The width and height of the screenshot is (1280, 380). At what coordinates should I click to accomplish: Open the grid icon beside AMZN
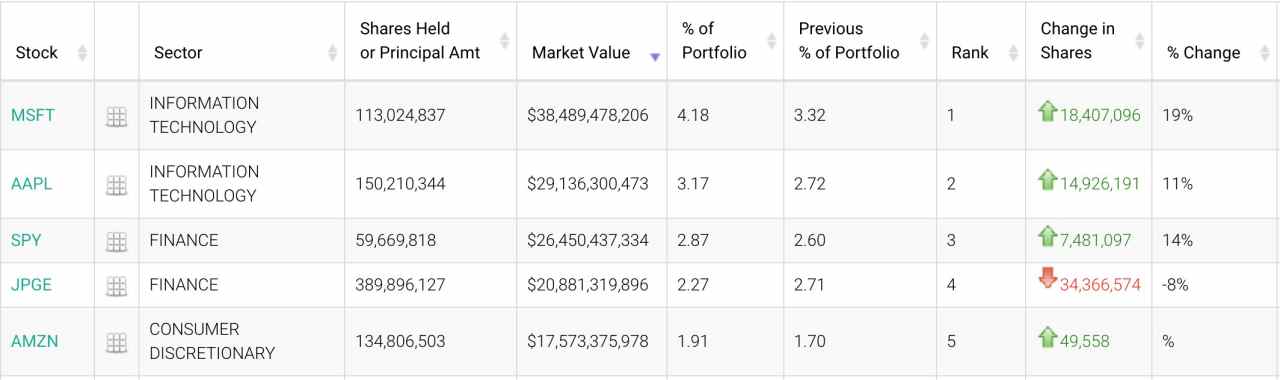(116, 342)
